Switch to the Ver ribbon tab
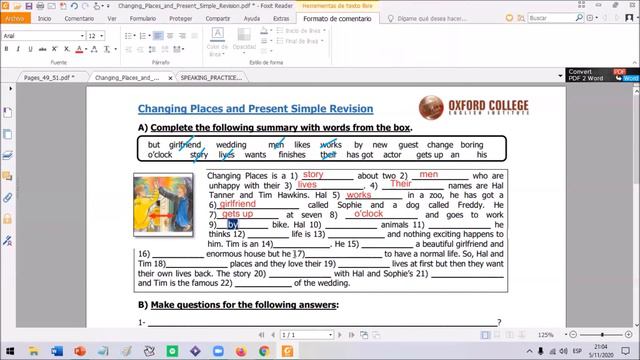 pos(112,19)
